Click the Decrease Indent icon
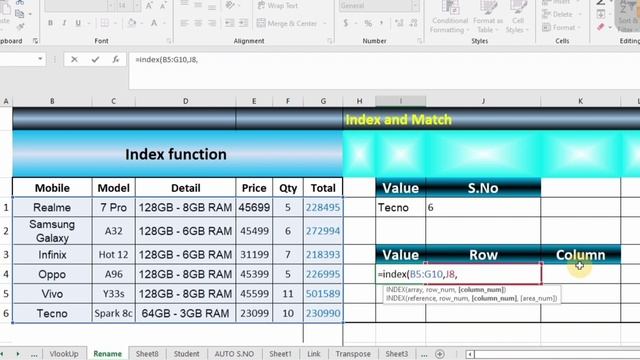 (x=230, y=23)
